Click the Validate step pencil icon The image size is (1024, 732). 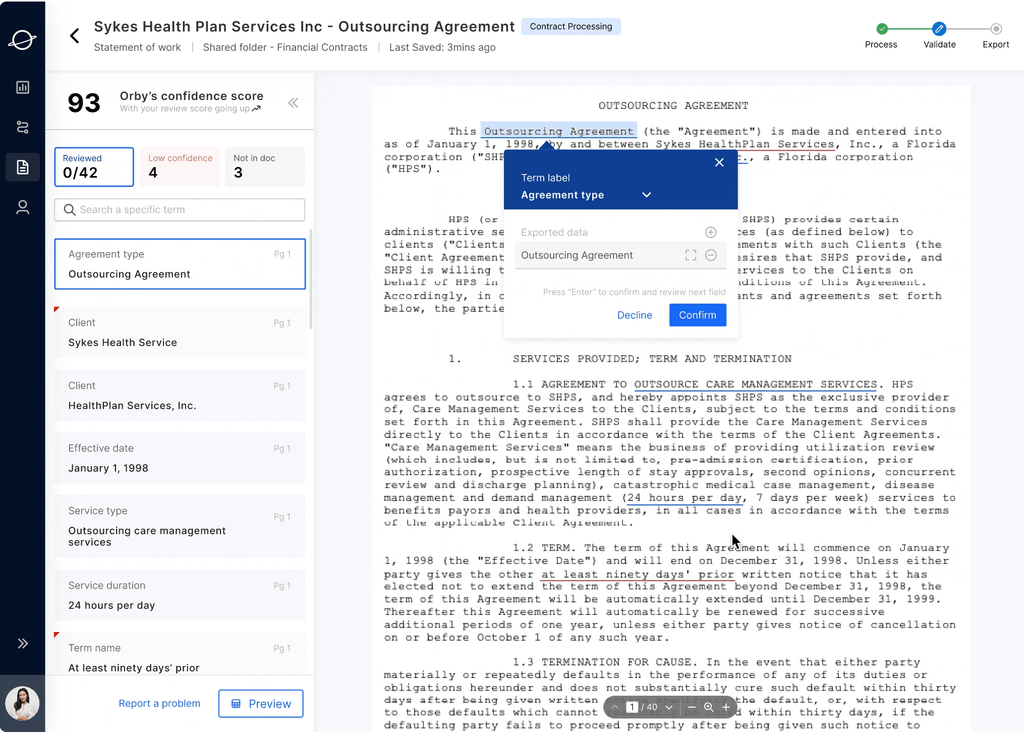pos(939,29)
